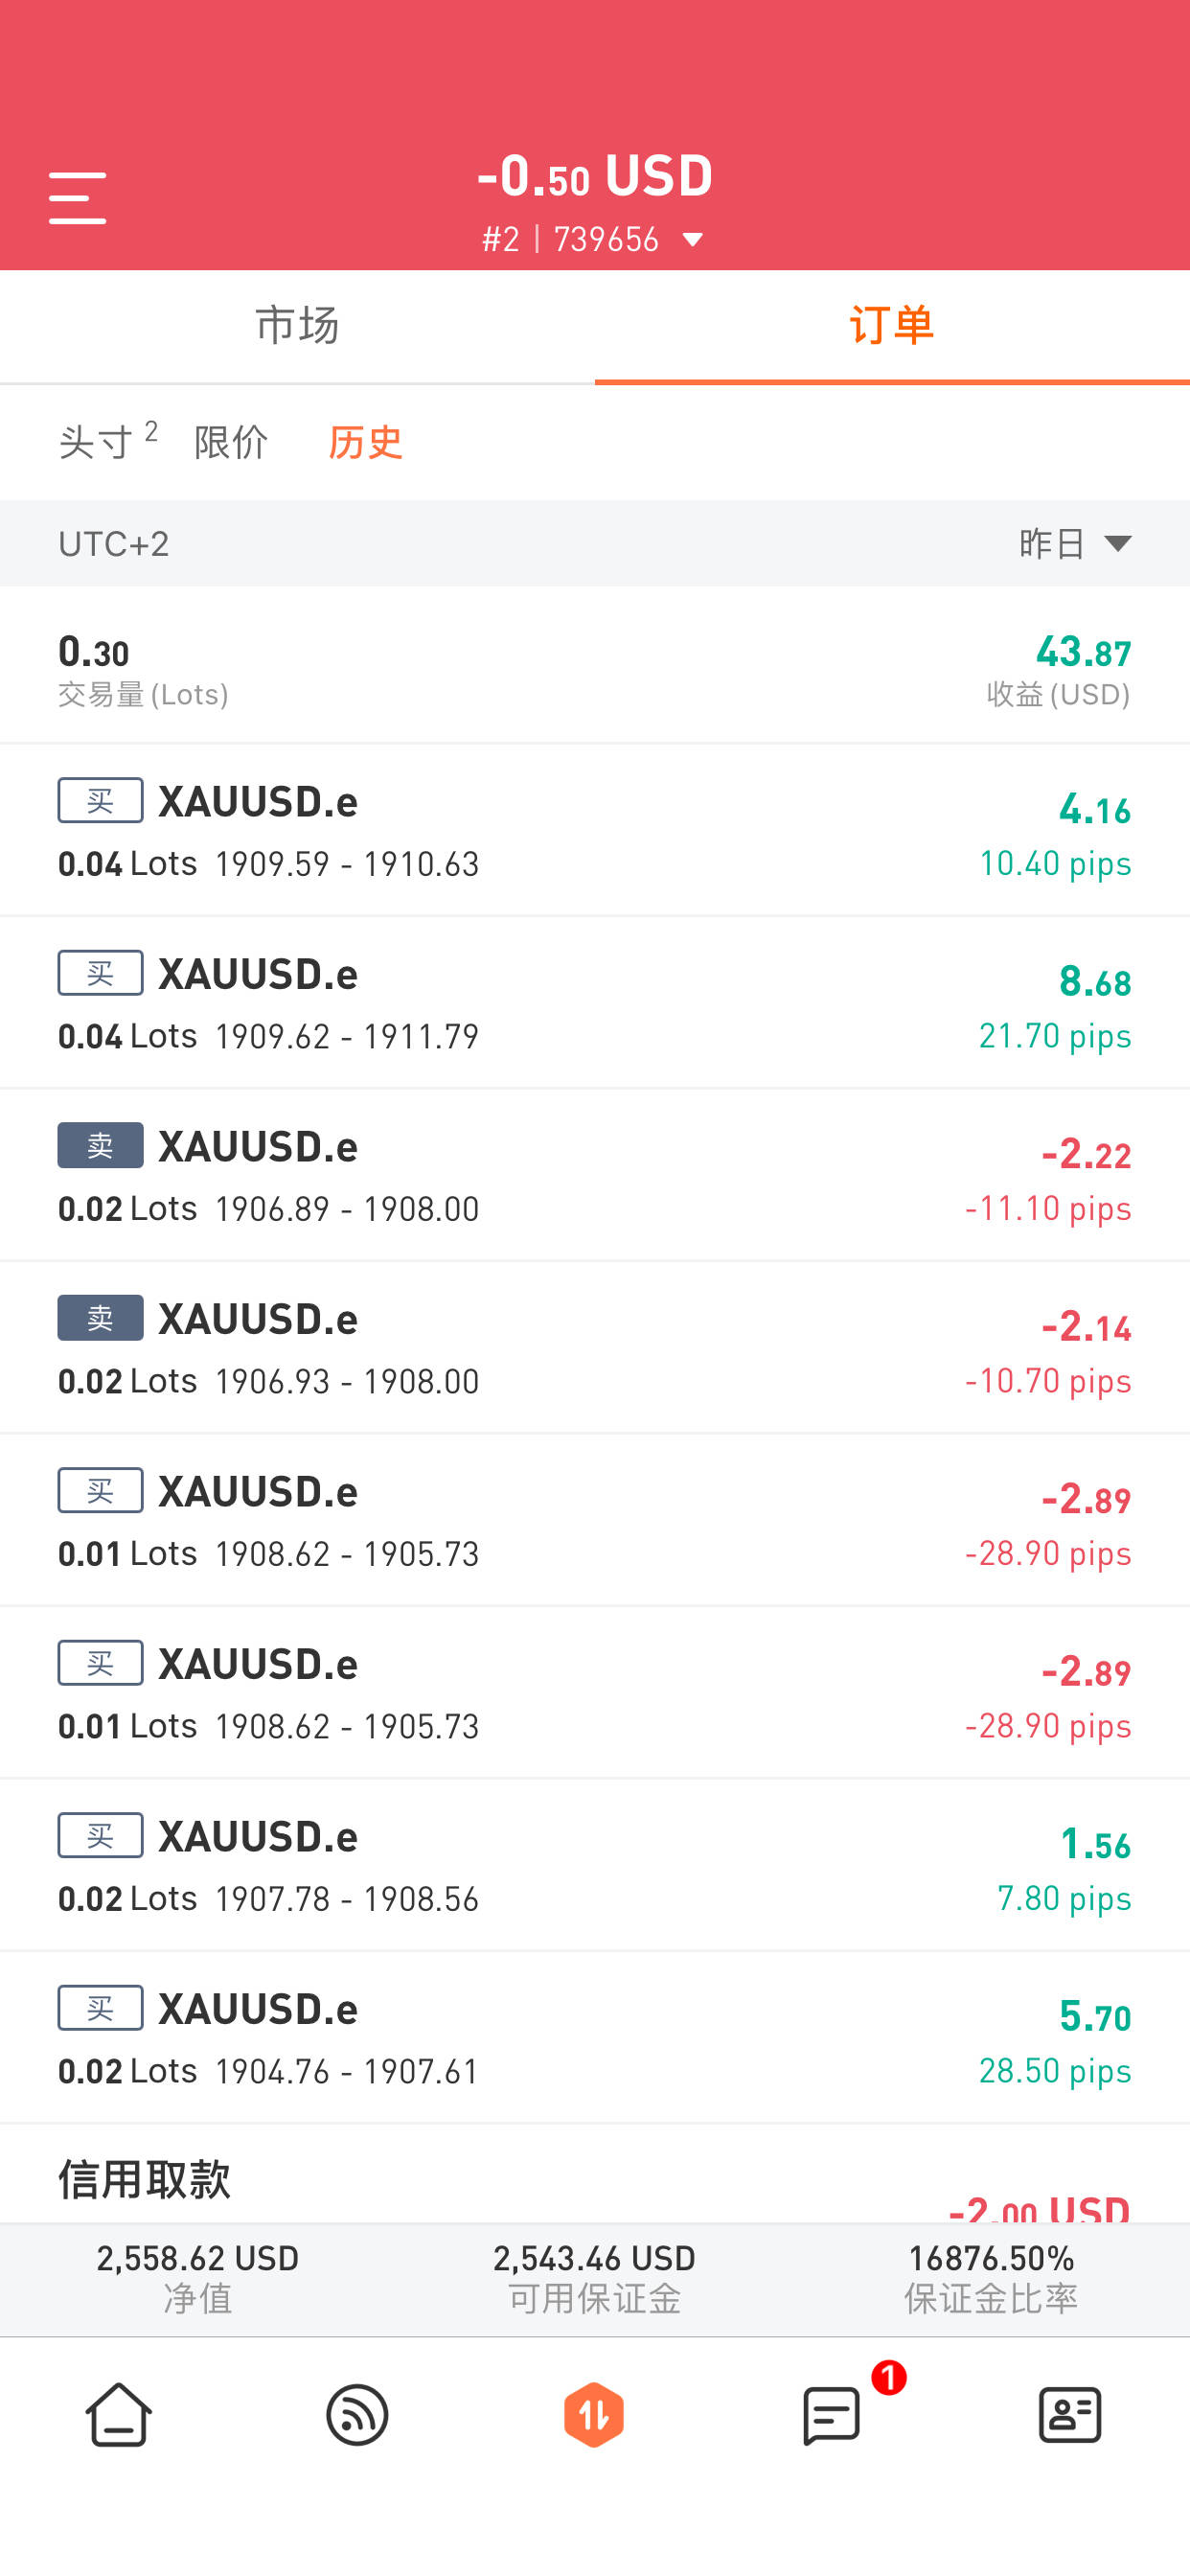The width and height of the screenshot is (1190, 2576).
Task: Open the hamburger side menu
Action: coord(77,197)
